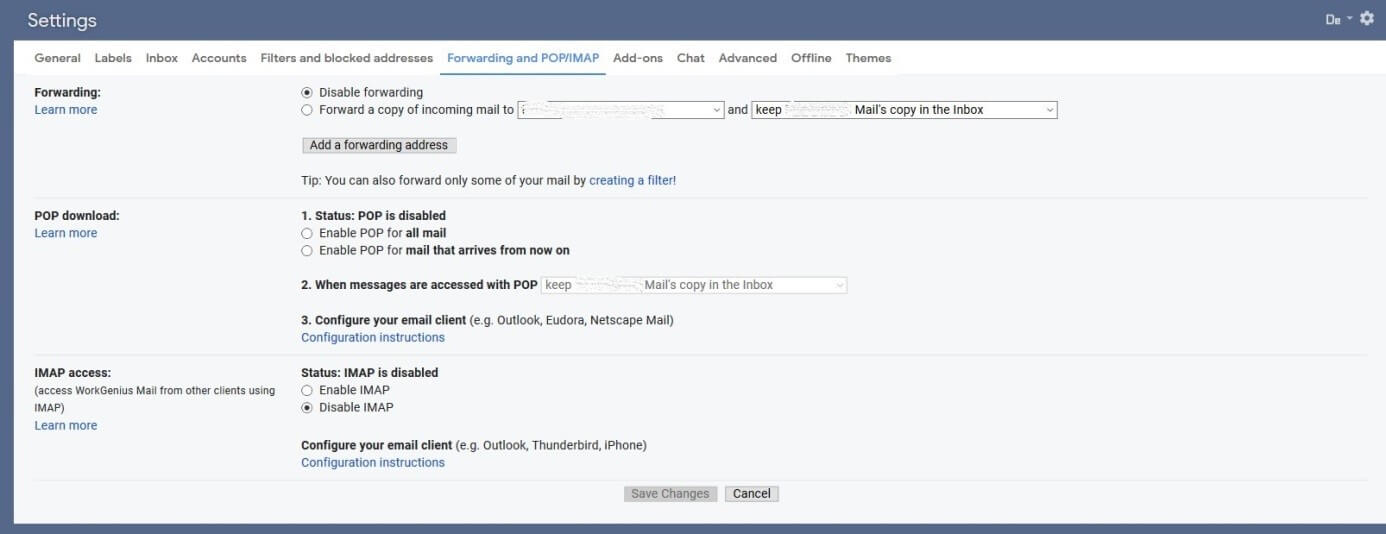Screen dimensions: 1386x534
Task: Open the input language selector arrow
Action: pos(1349,18)
